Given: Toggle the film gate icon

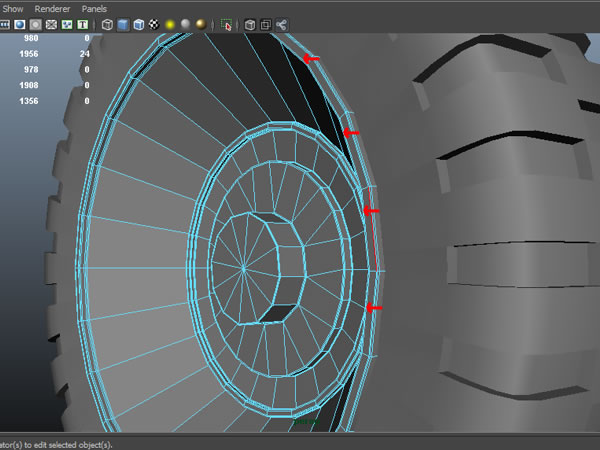Looking at the screenshot, I should click(4, 25).
